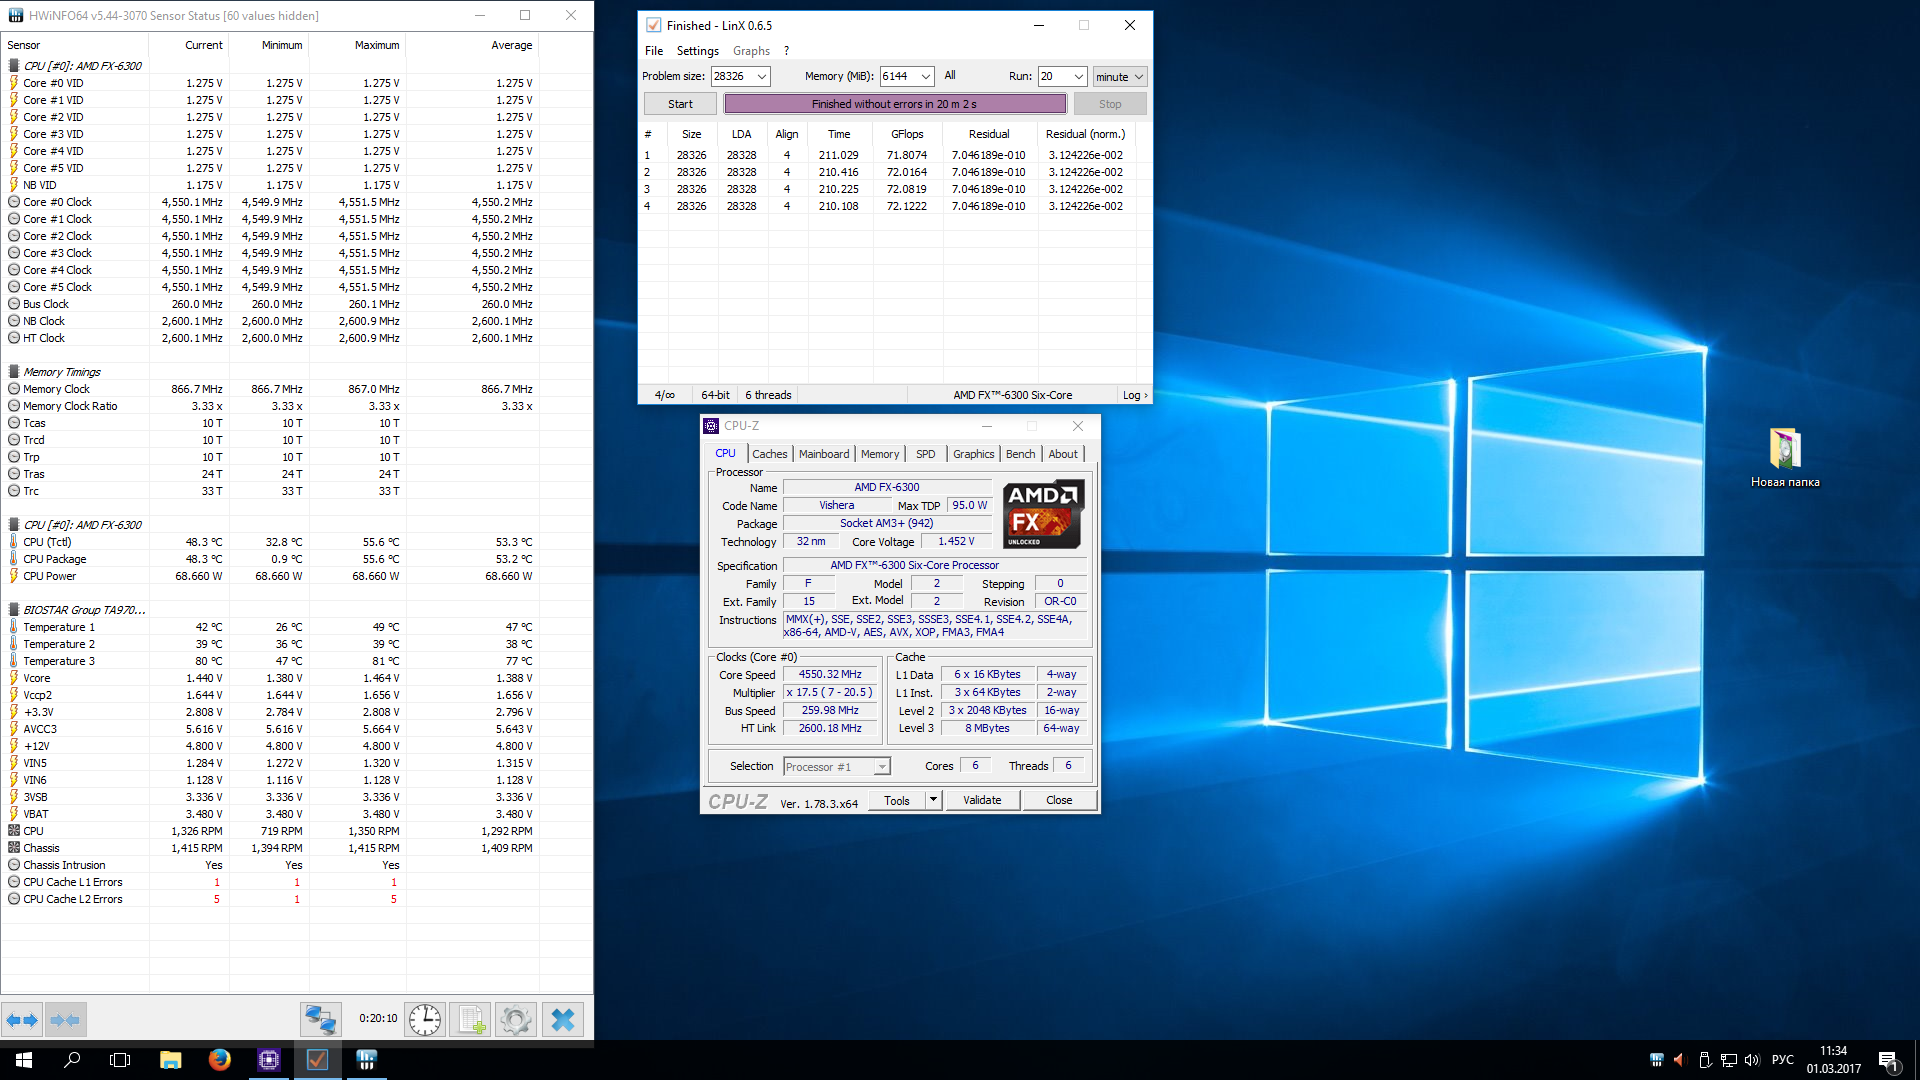
Task: Click the blue X close-sensors icon
Action: click(563, 1020)
